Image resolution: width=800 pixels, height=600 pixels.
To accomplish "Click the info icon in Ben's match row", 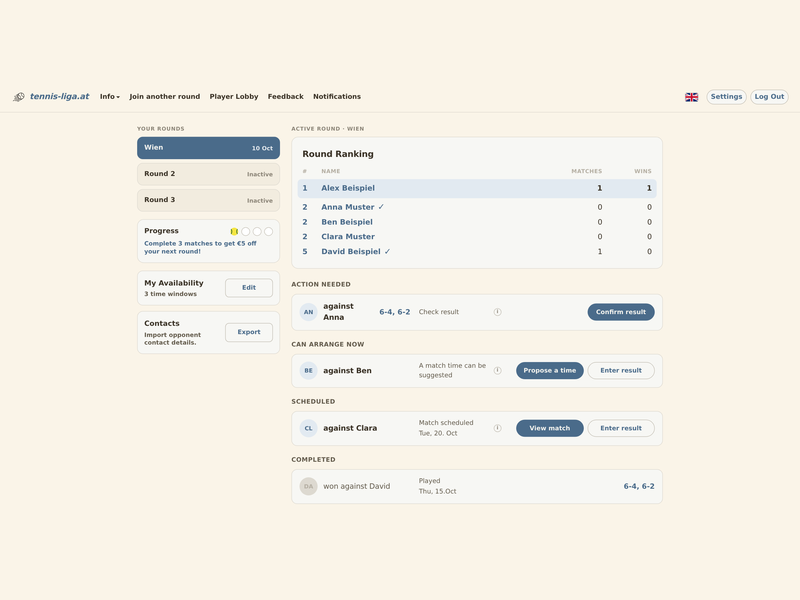I will tap(497, 370).
